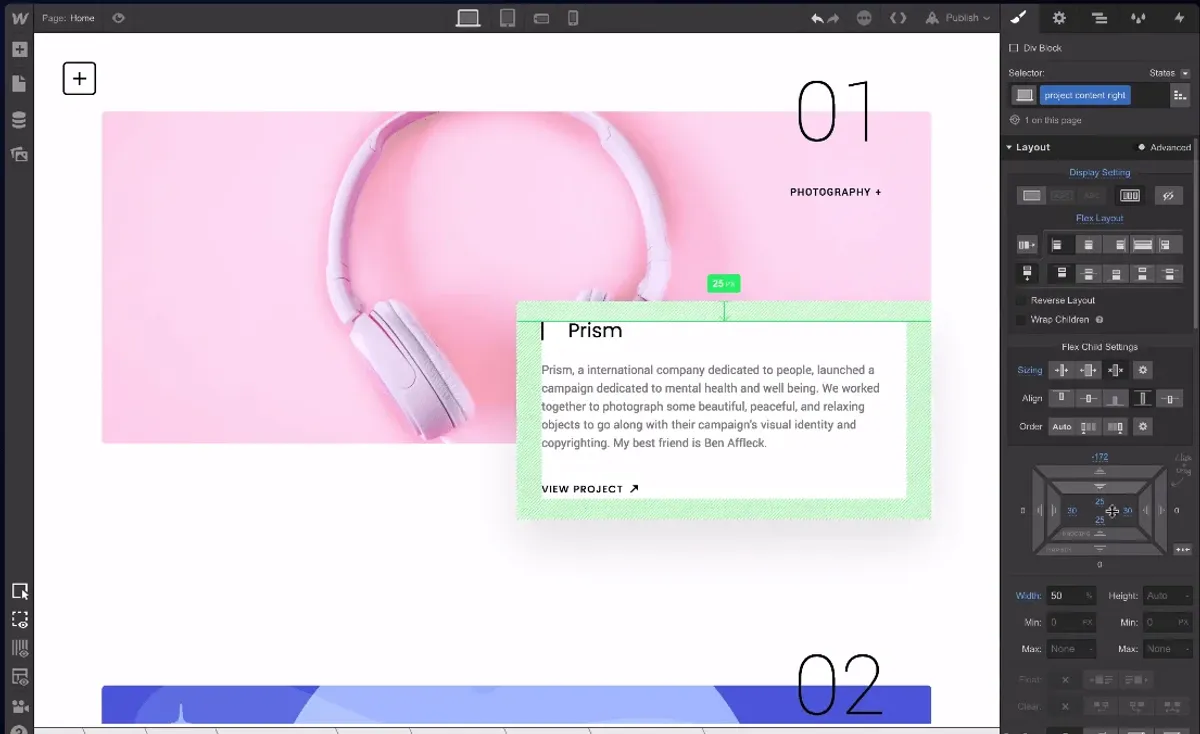Set display to none (hidden)
Screen dimensions: 1200x734
tap(1168, 195)
